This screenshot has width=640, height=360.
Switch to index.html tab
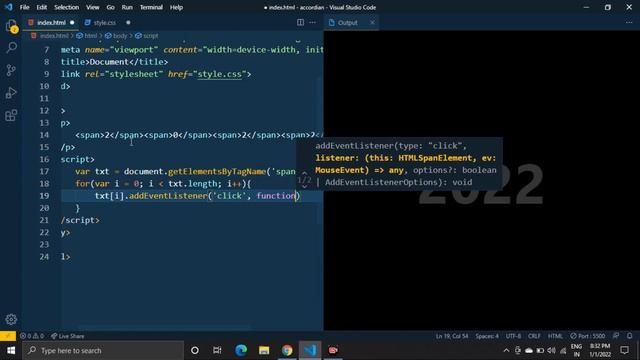(x=51, y=22)
